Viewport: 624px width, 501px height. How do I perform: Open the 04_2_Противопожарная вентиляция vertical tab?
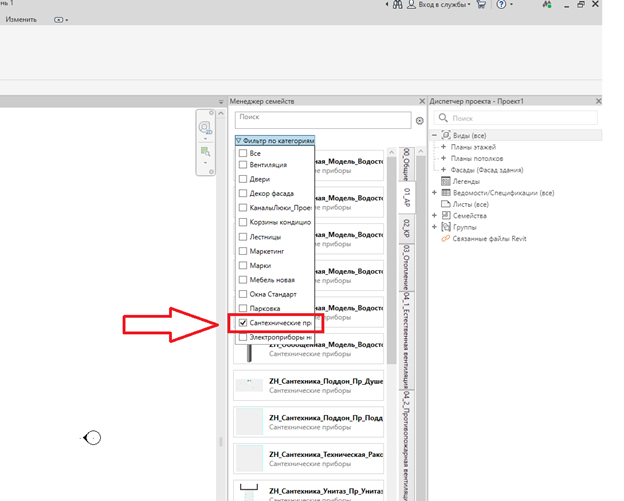[x=406, y=445]
